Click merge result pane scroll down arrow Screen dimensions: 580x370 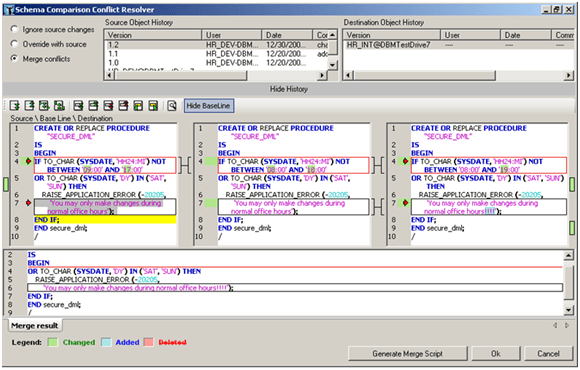point(569,310)
